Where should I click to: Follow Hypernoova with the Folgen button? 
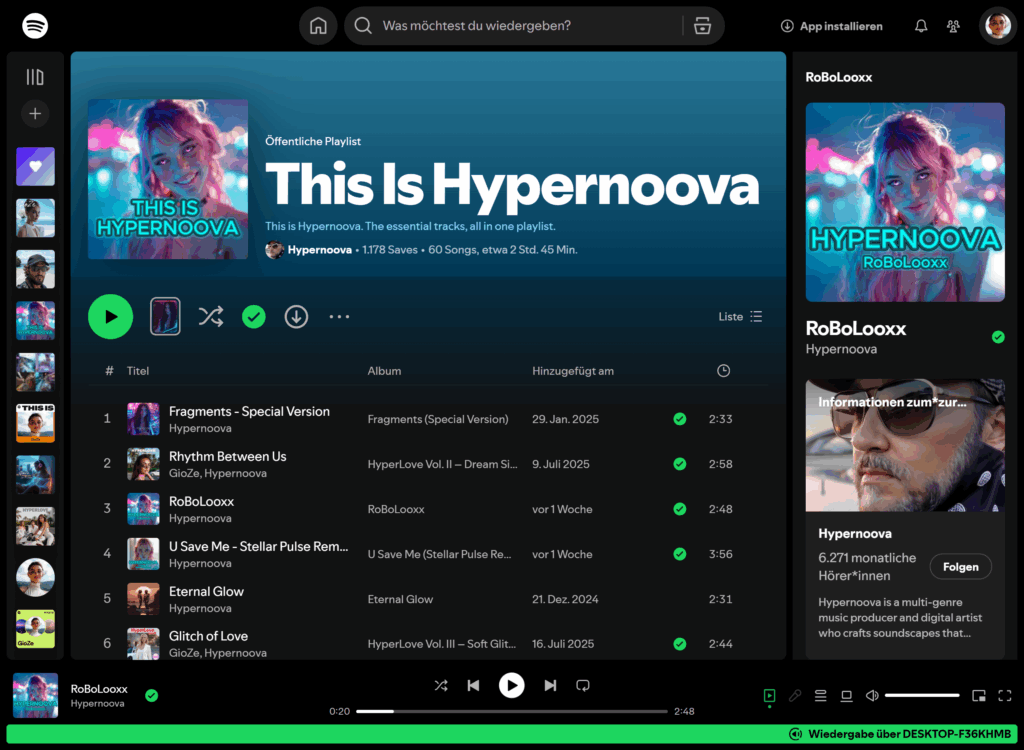point(961,567)
